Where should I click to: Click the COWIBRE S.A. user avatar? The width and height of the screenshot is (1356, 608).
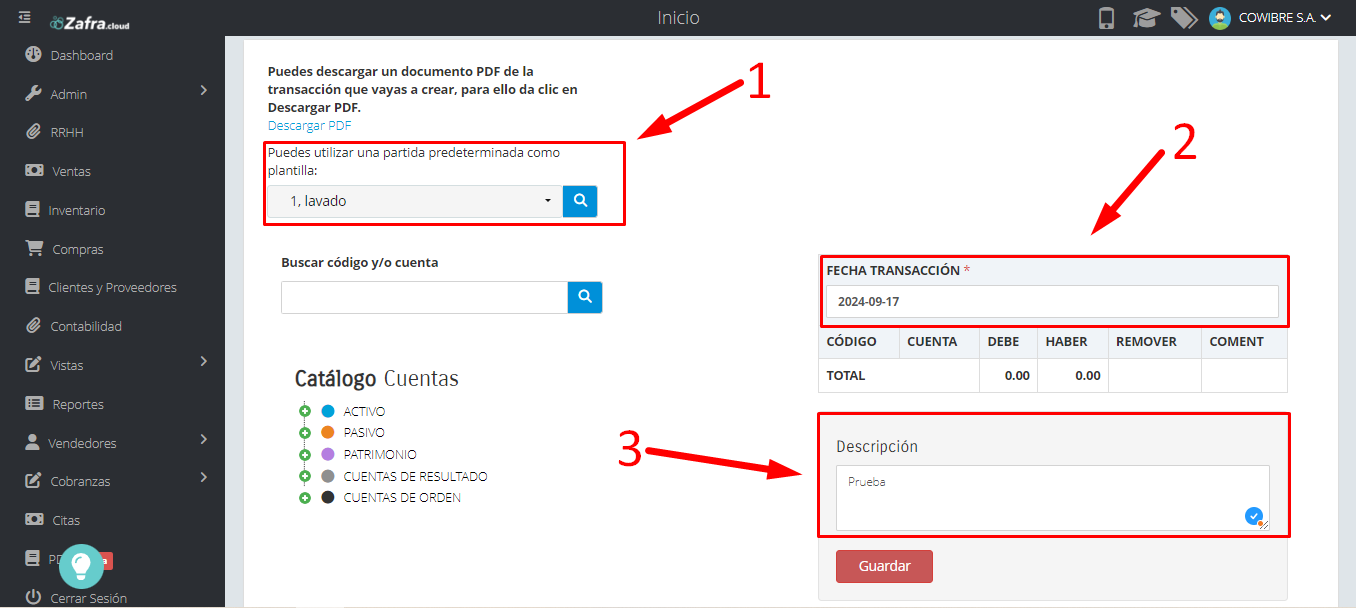[x=1220, y=18]
